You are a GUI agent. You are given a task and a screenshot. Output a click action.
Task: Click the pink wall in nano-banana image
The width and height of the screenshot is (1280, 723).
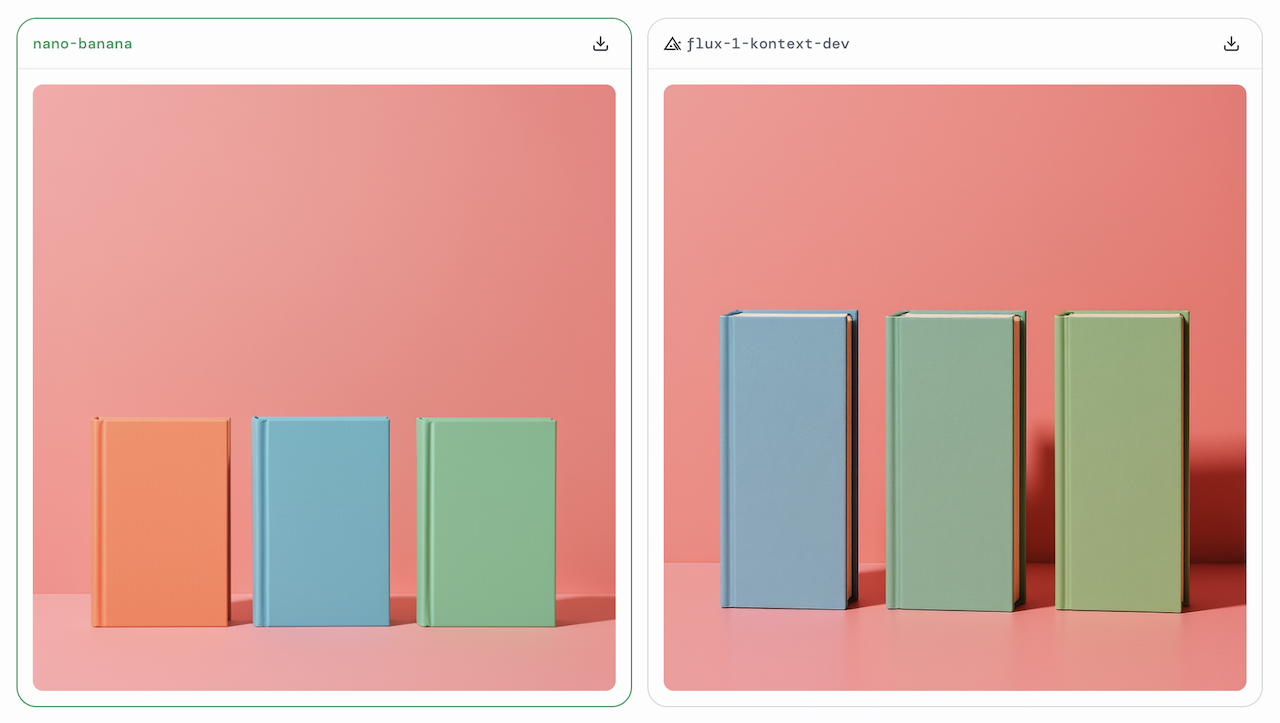324,250
